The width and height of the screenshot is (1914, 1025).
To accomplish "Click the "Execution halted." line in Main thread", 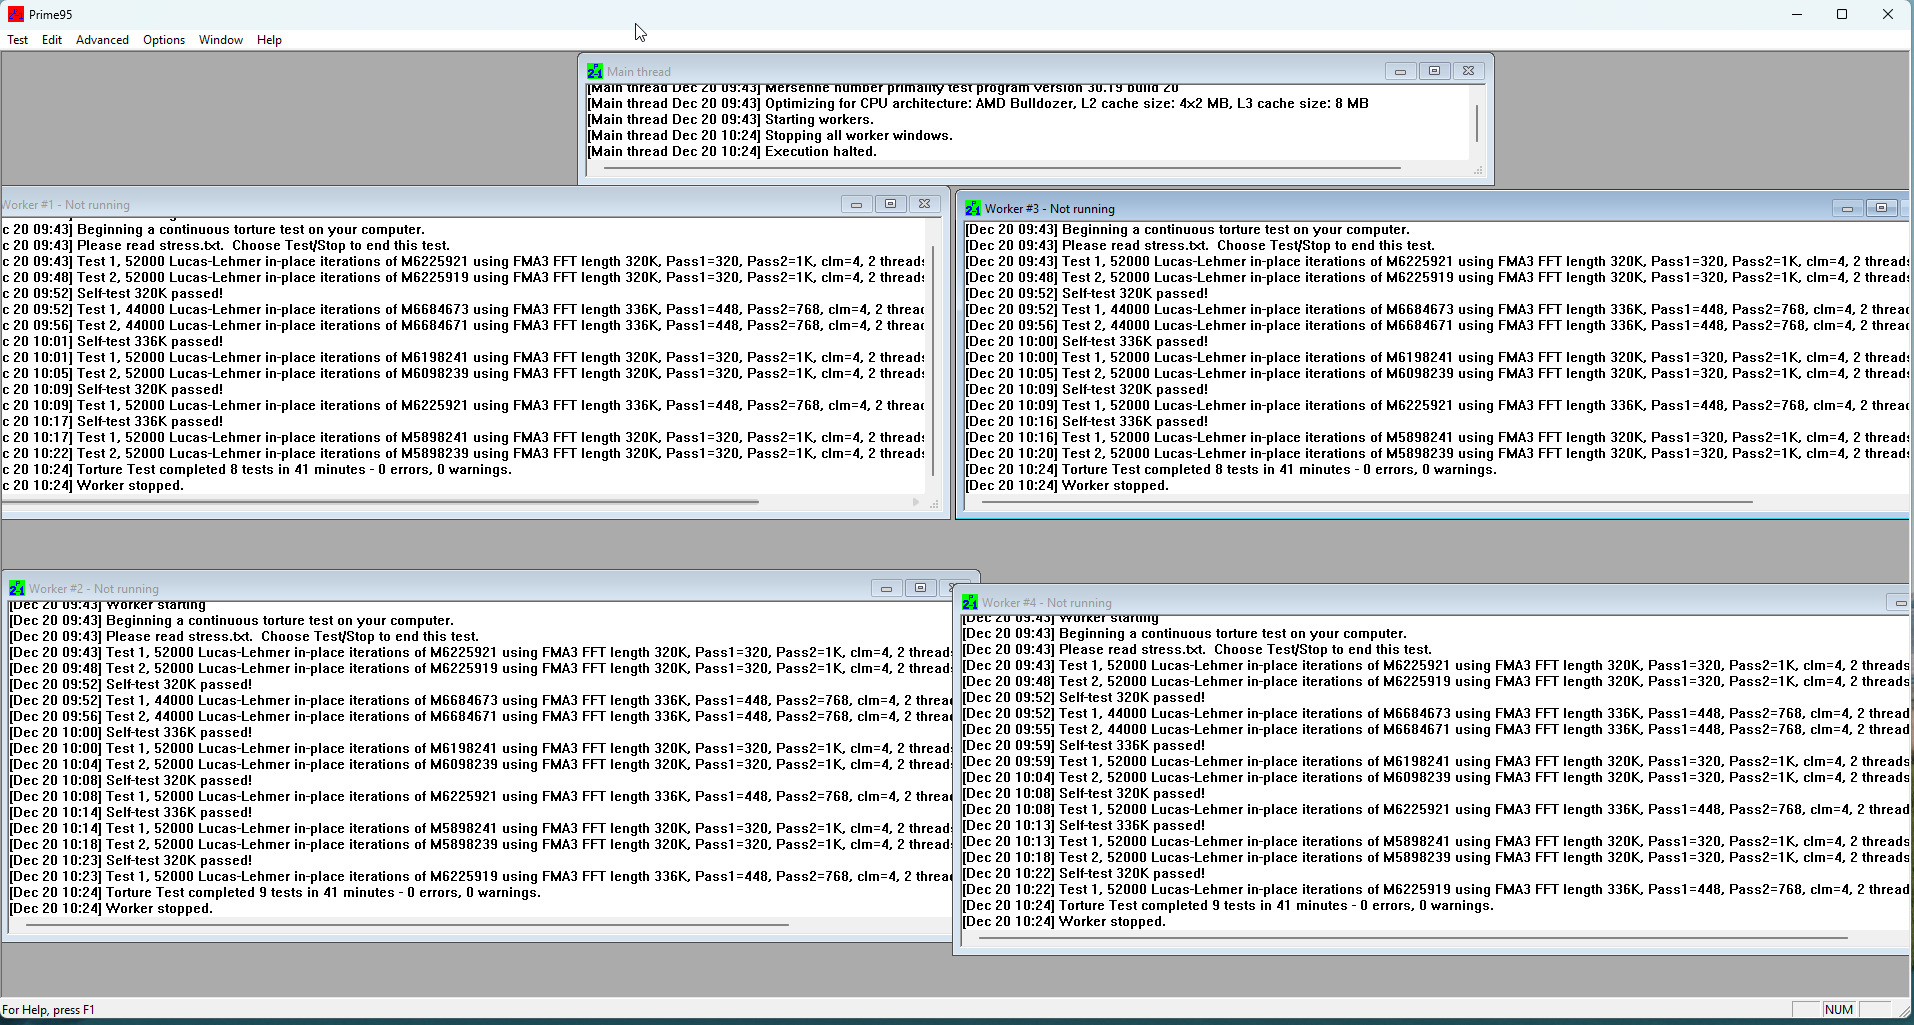I will pos(732,152).
